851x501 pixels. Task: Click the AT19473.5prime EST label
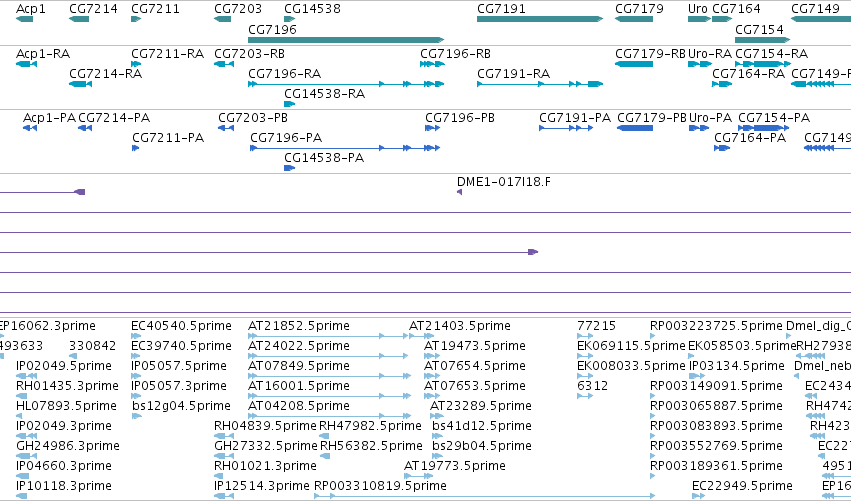click(475, 346)
